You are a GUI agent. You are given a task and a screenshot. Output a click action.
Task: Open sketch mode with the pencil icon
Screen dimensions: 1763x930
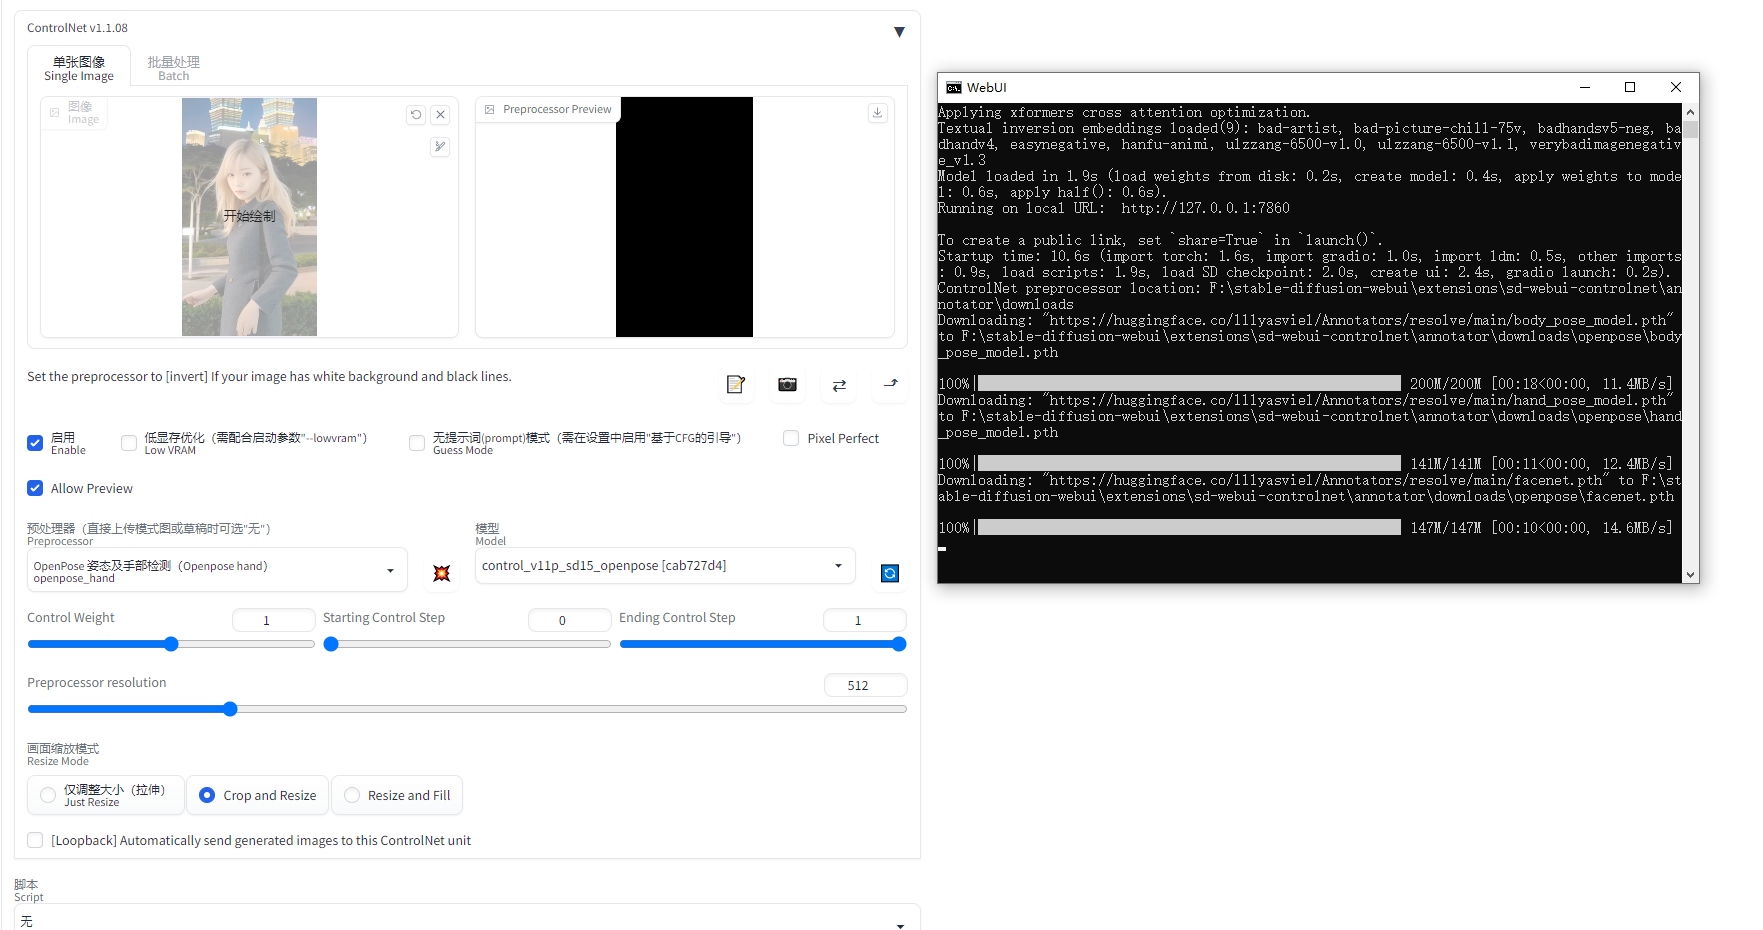coord(439,147)
